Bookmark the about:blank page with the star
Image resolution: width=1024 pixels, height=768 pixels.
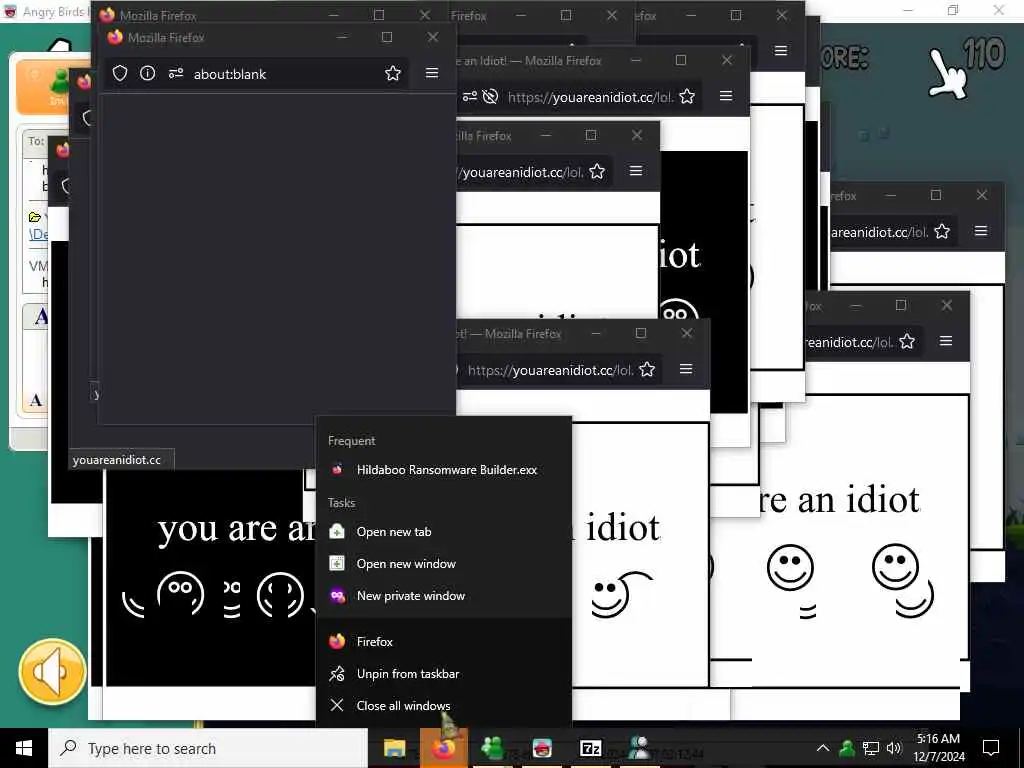tap(392, 73)
